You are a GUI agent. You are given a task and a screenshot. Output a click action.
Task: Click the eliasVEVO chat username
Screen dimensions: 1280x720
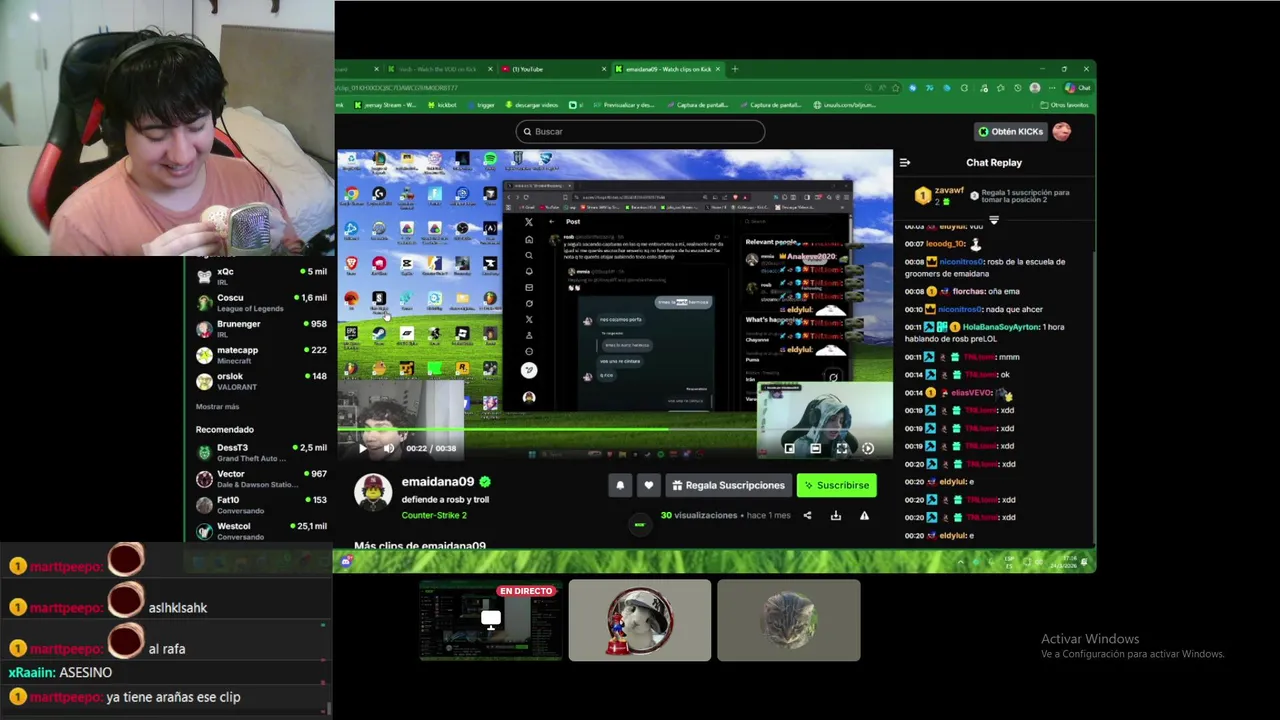click(x=969, y=393)
